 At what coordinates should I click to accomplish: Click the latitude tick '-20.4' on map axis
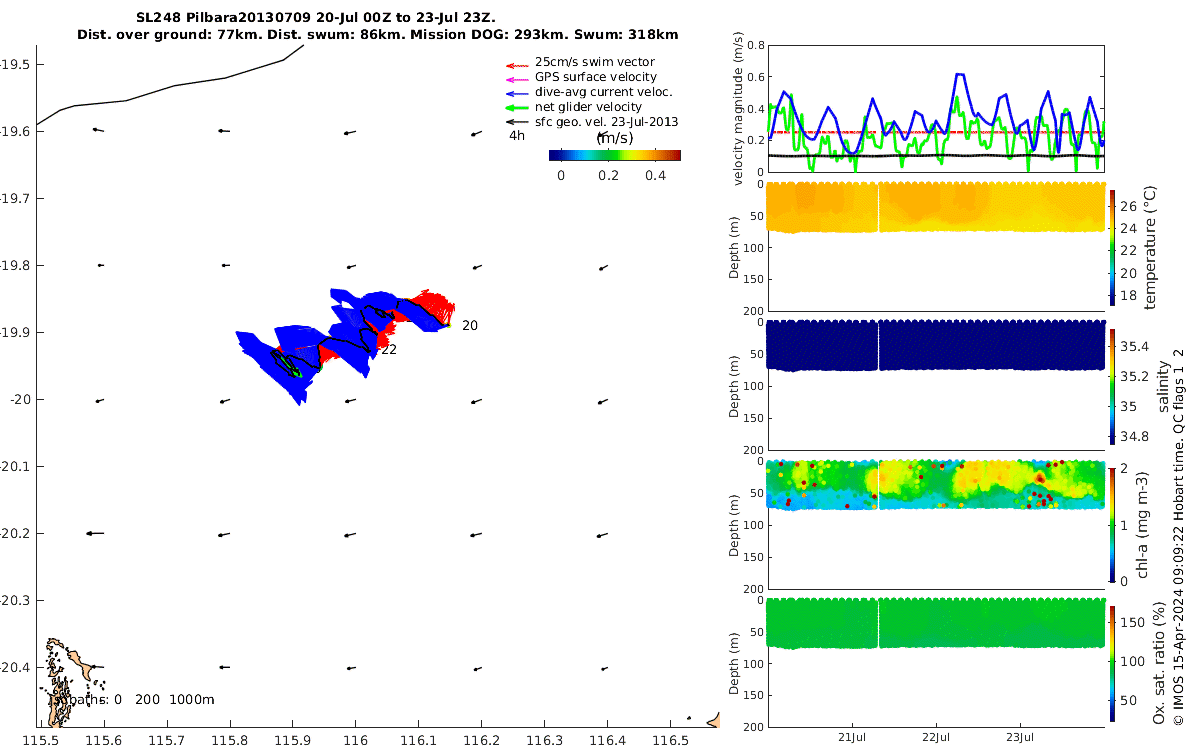[x=15, y=667]
